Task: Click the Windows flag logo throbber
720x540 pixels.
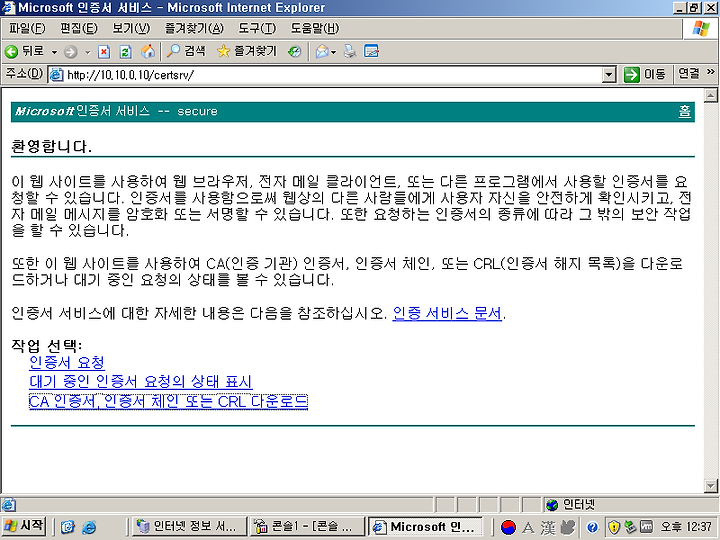Action: click(x=701, y=28)
